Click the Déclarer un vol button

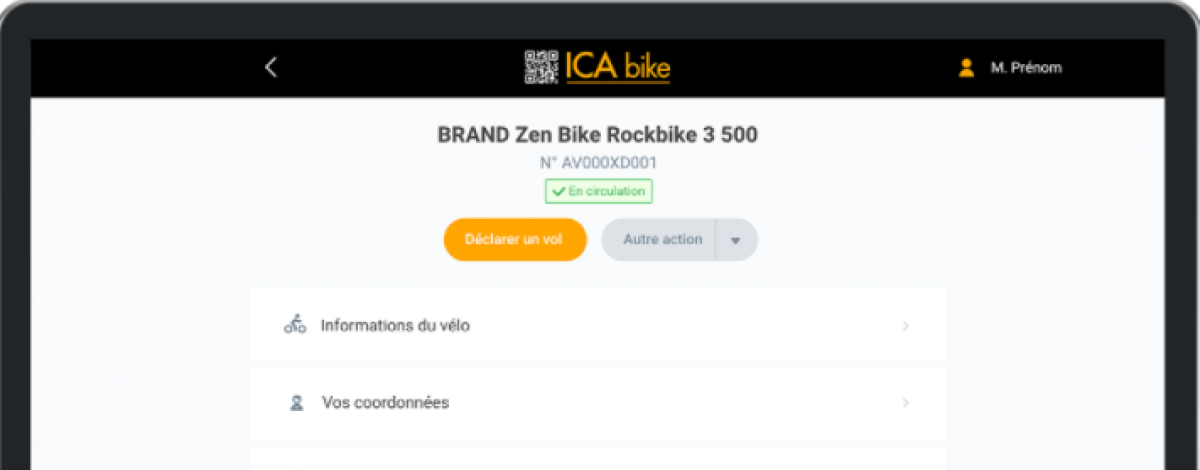[x=515, y=240]
